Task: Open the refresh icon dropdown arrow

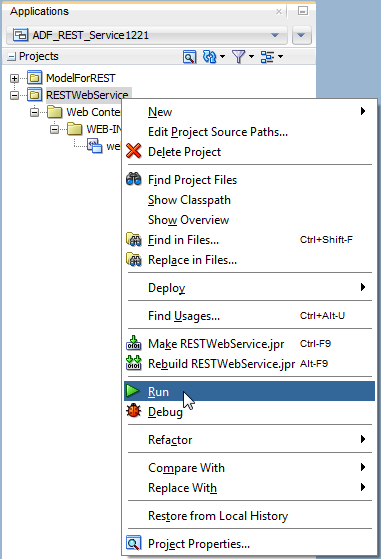Action: coord(223,57)
